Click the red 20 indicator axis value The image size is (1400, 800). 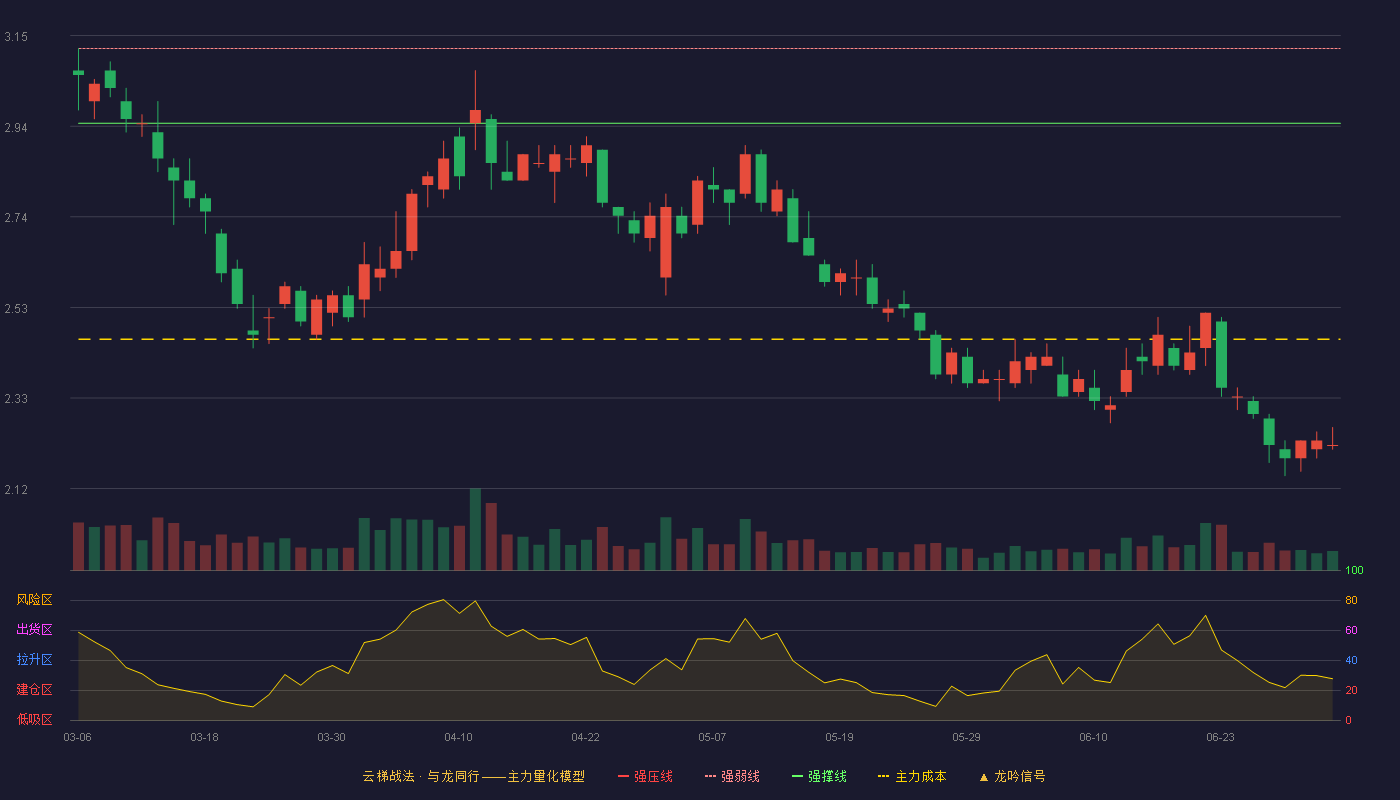(x=1351, y=690)
